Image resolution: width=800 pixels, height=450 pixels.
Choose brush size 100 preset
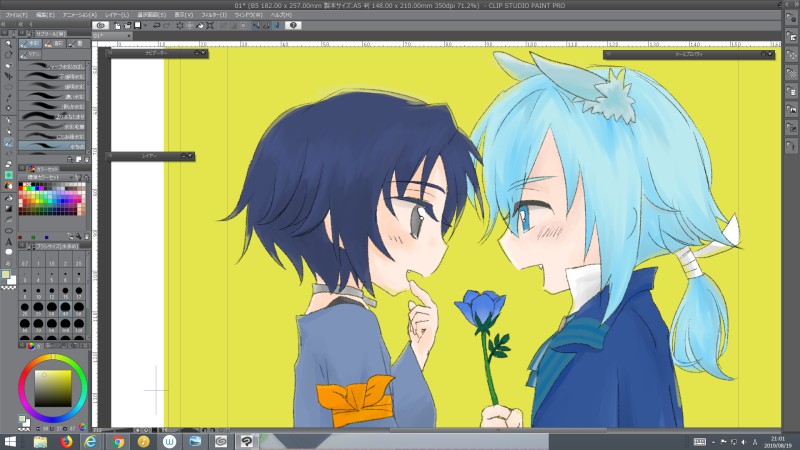65,325
